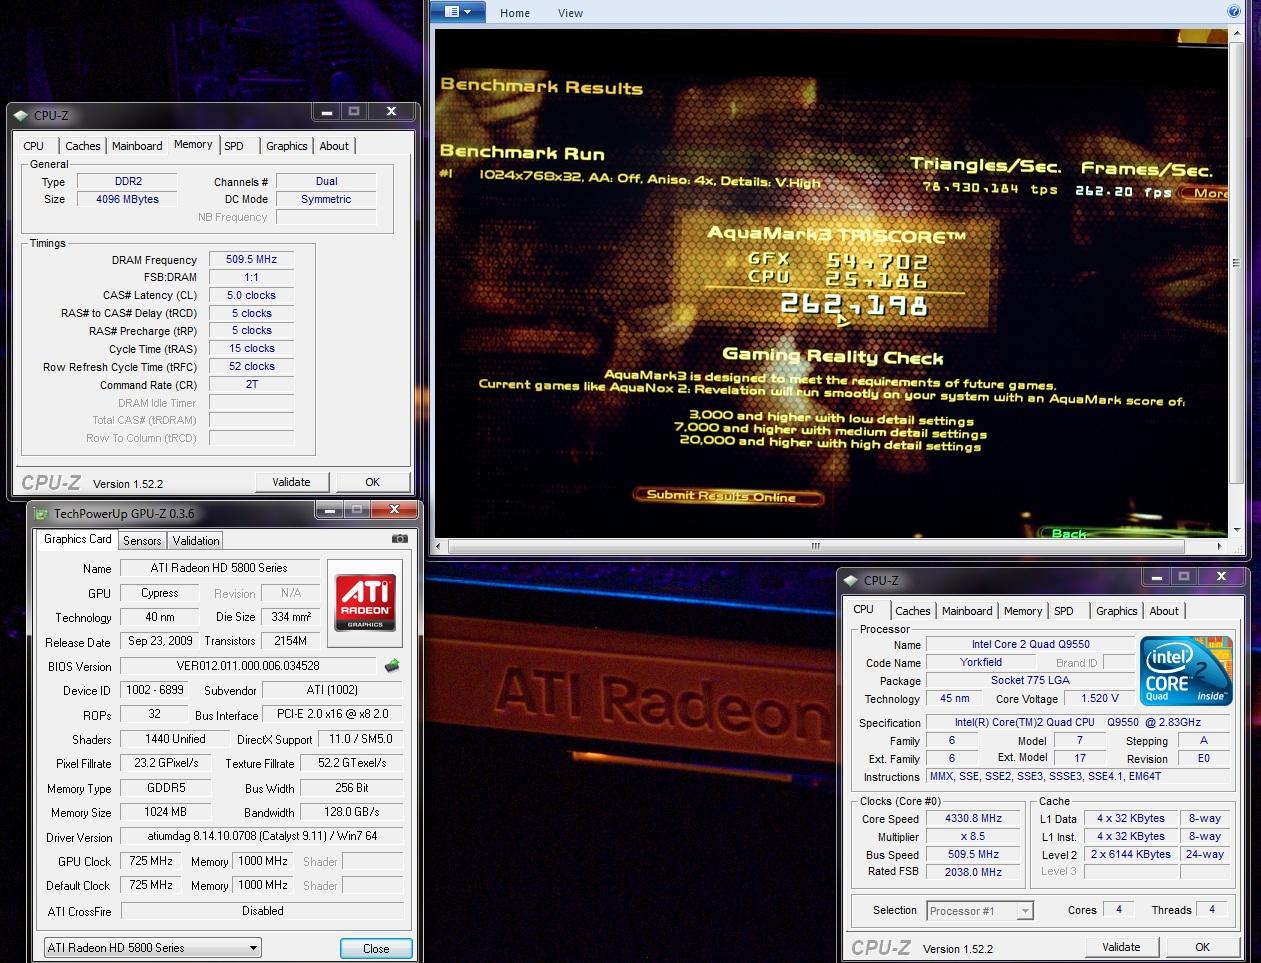
Task: Click OK in the memory CPU-Z window
Action: coord(372,482)
